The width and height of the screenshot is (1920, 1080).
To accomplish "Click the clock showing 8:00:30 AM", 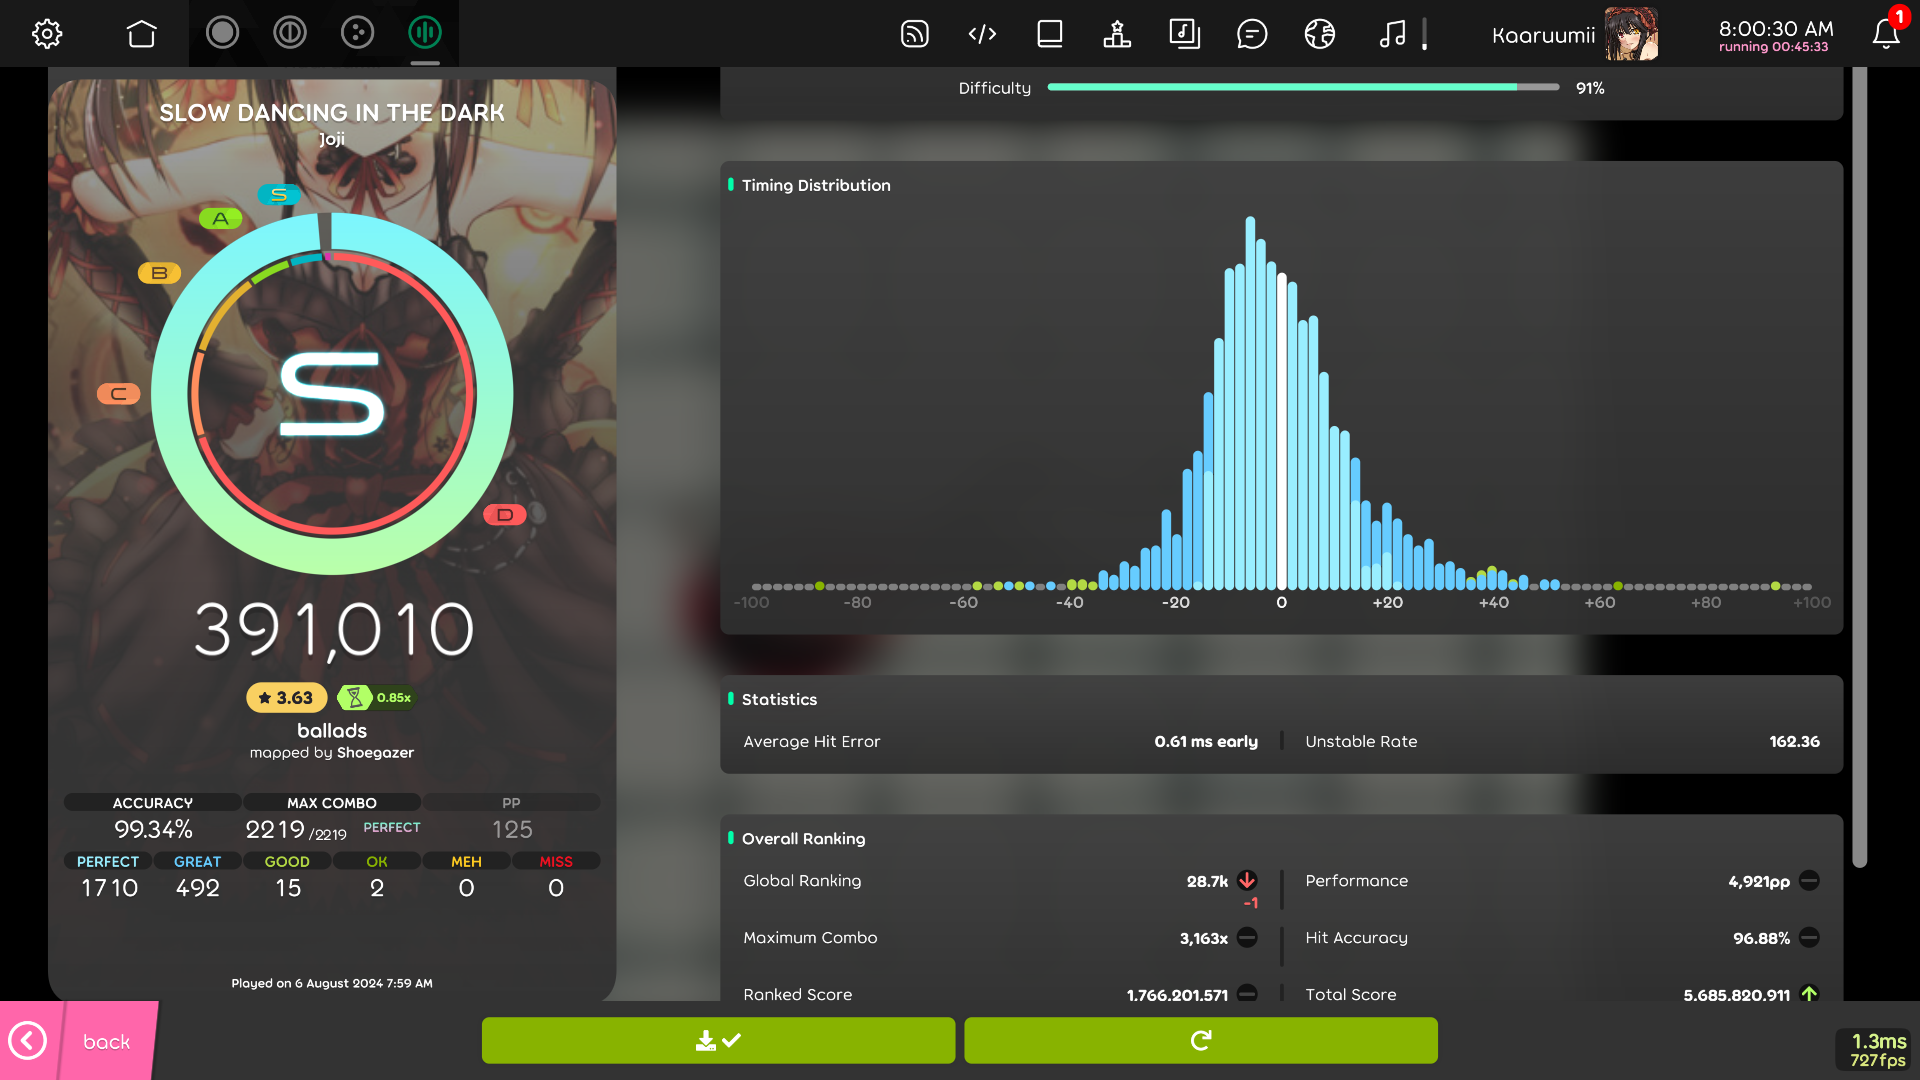I will [1776, 29].
